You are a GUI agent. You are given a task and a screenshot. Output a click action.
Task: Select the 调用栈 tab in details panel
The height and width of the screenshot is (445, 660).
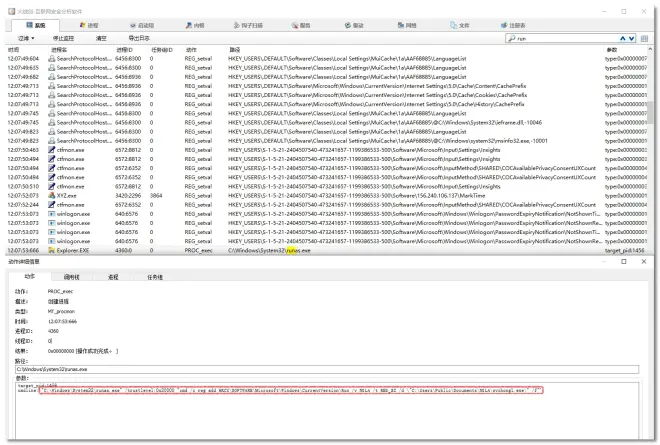[71, 276]
